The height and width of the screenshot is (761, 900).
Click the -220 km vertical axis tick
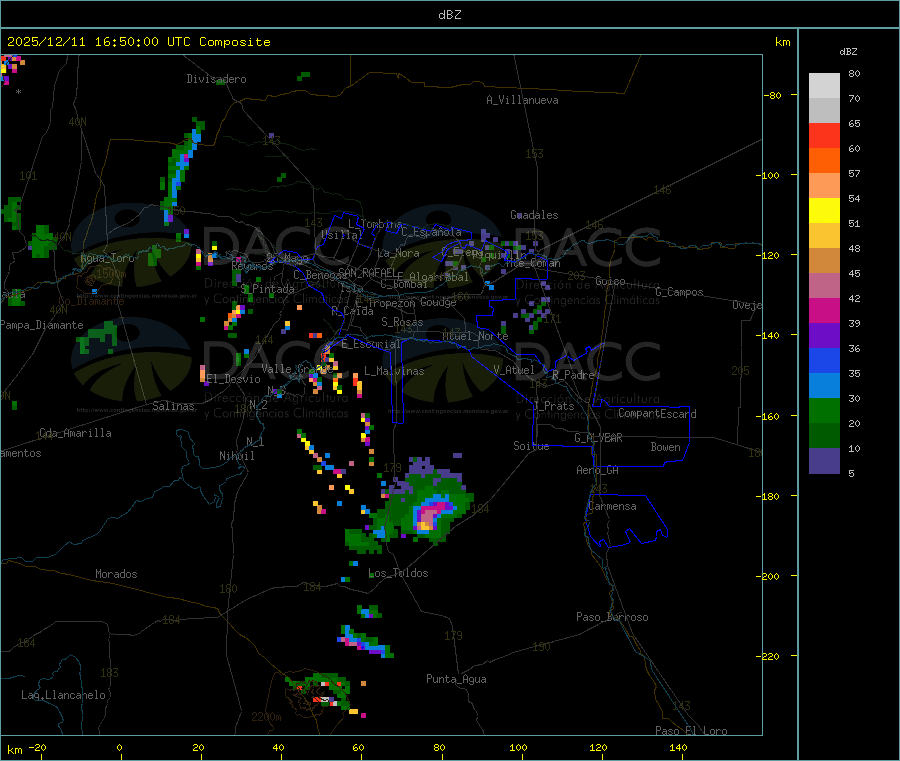point(770,656)
